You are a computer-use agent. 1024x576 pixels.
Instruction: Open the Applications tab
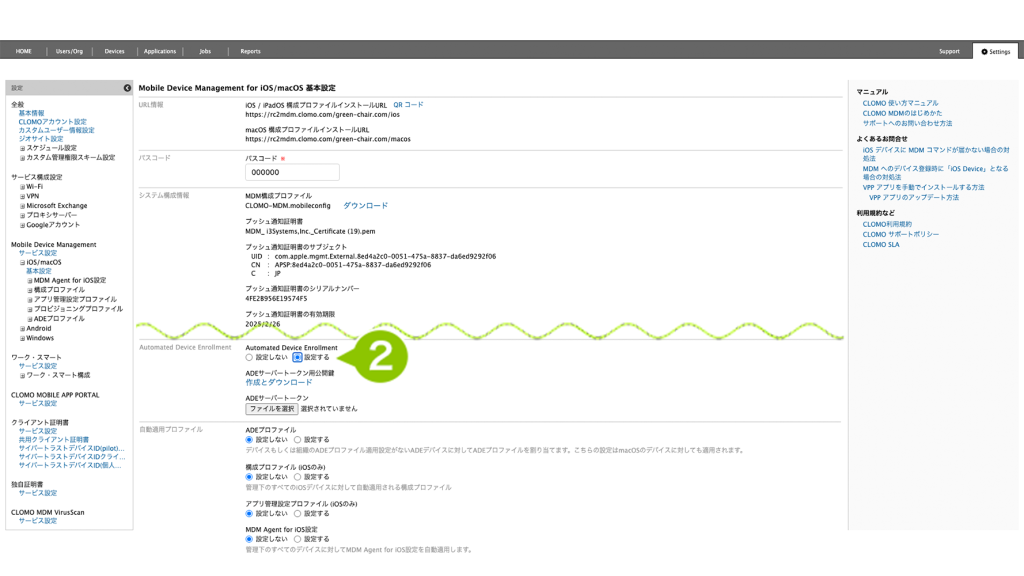(160, 51)
